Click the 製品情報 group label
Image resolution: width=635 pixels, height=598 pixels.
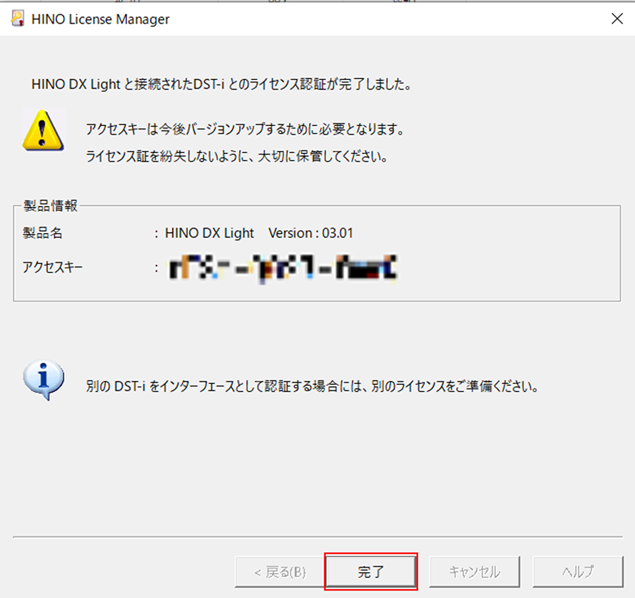point(50,206)
